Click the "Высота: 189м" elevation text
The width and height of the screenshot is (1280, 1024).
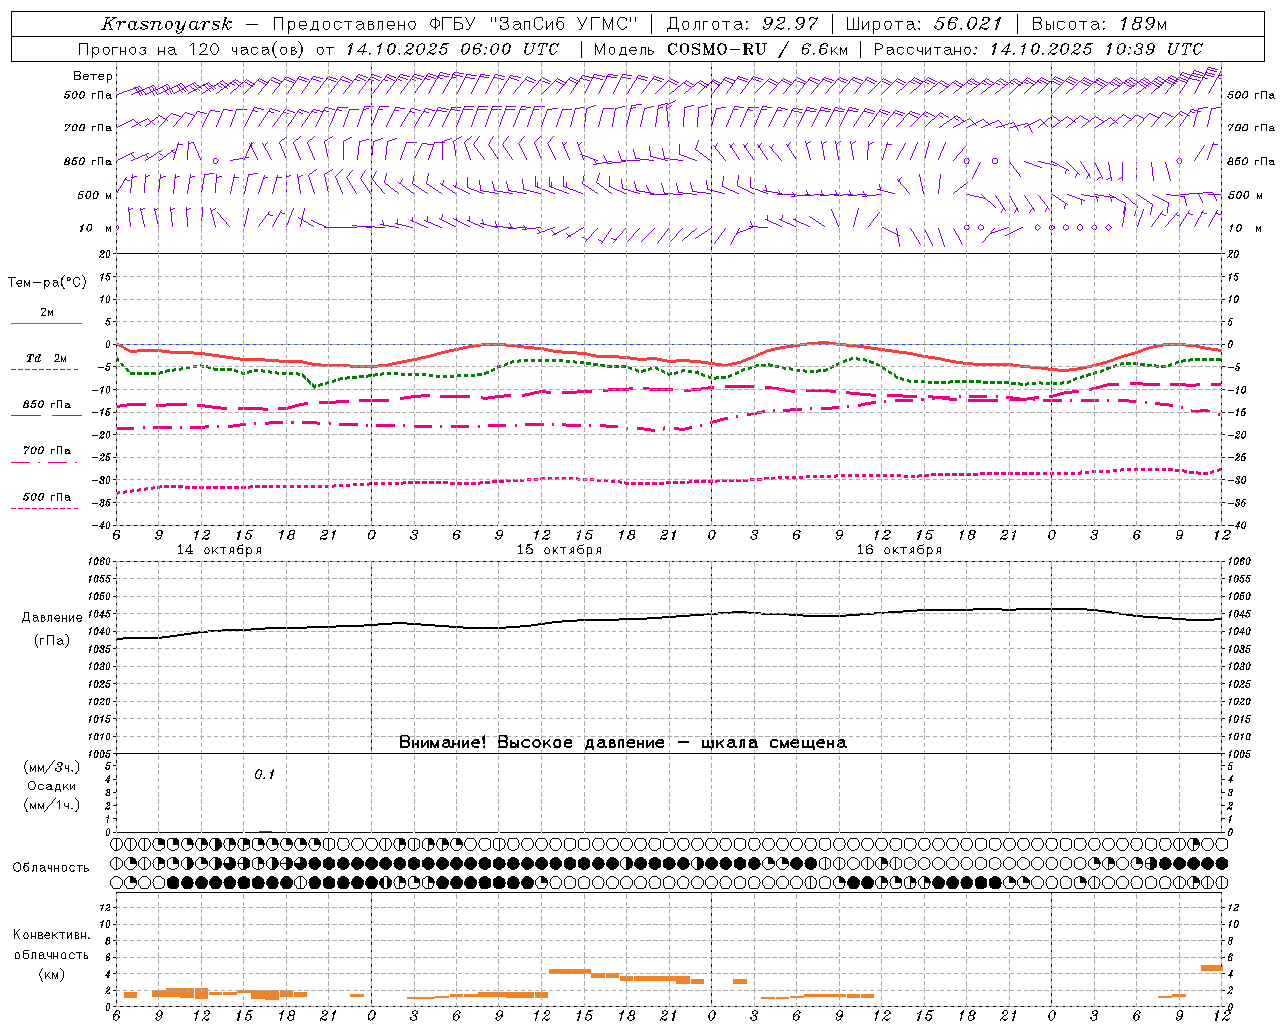coord(1099,24)
